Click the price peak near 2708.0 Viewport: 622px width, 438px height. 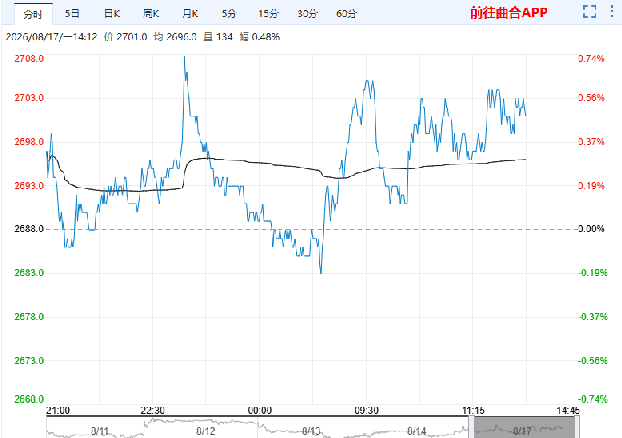tap(184, 58)
